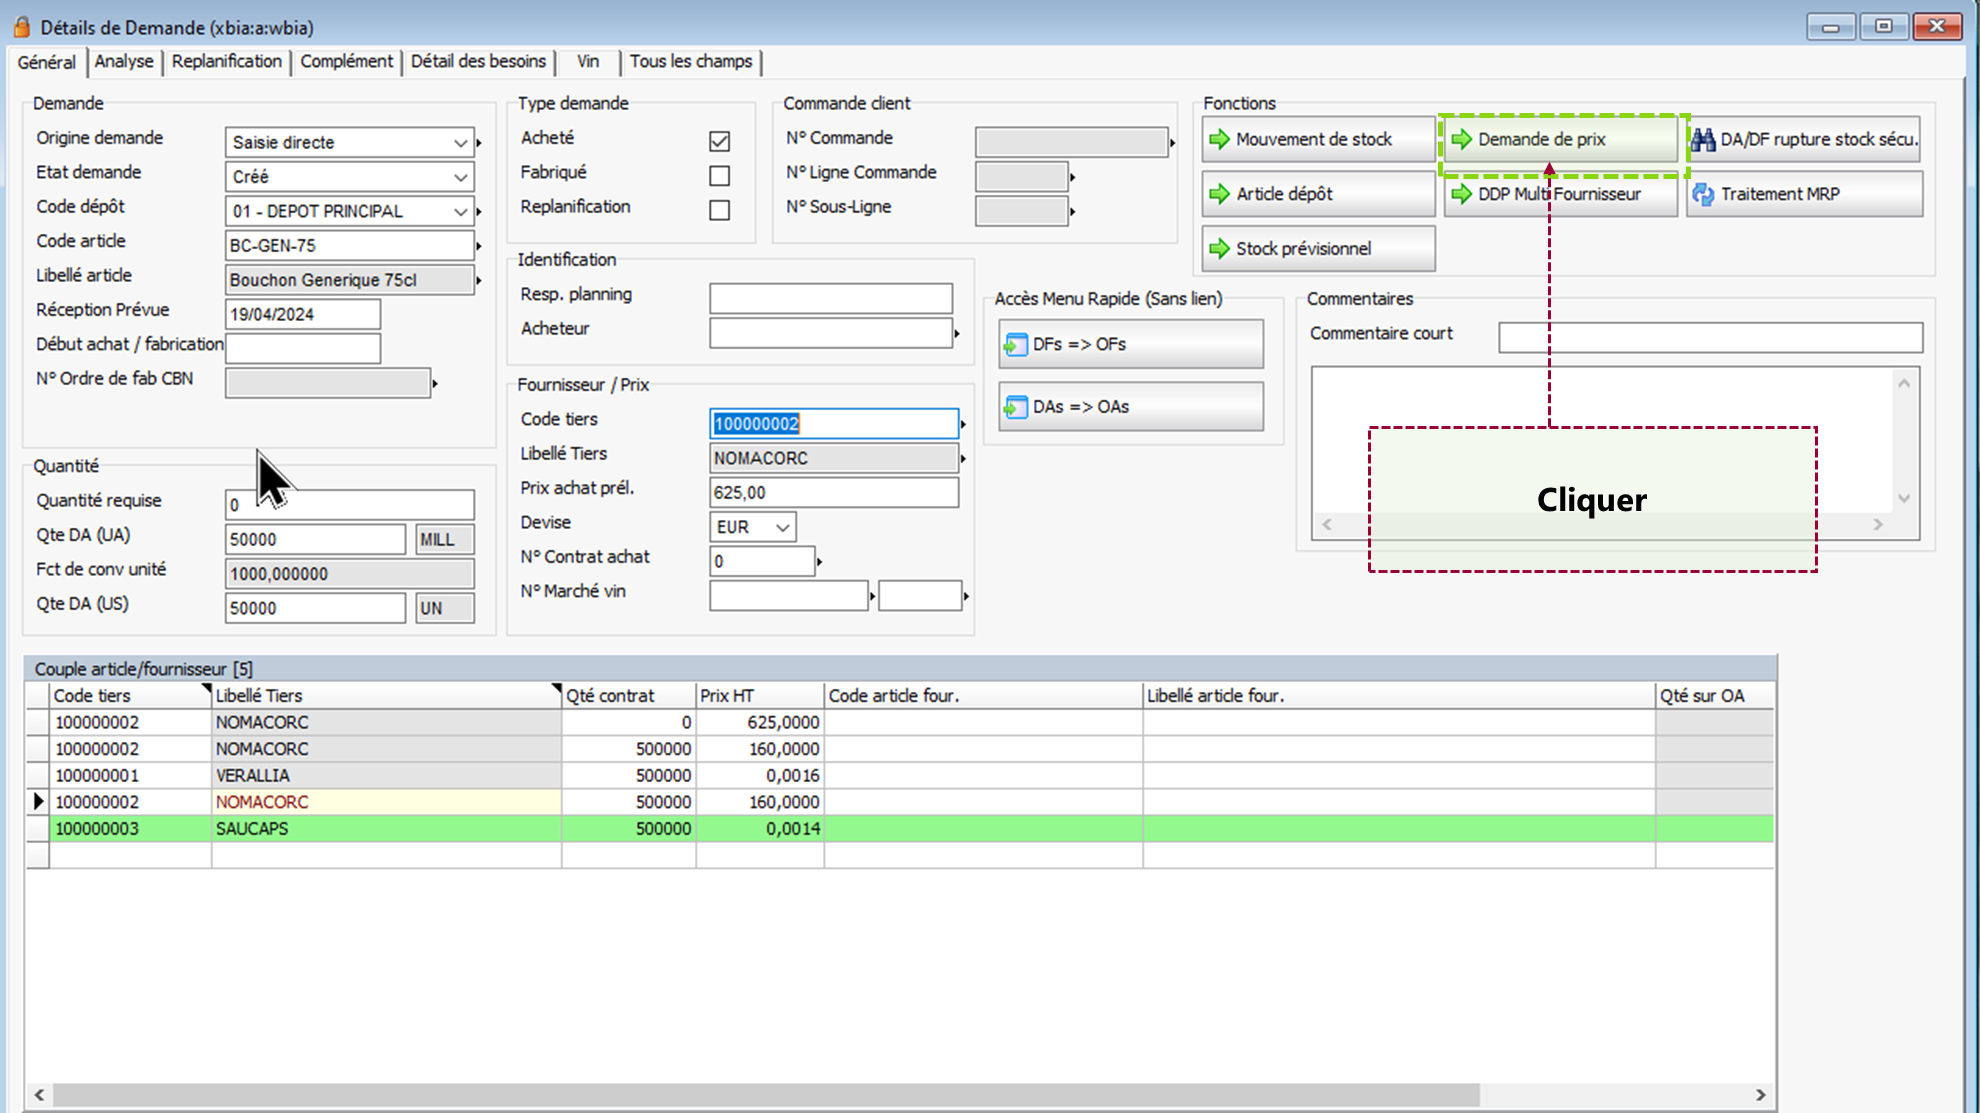Switch to the Analyse tab
The image size is (1980, 1113).
124,61
